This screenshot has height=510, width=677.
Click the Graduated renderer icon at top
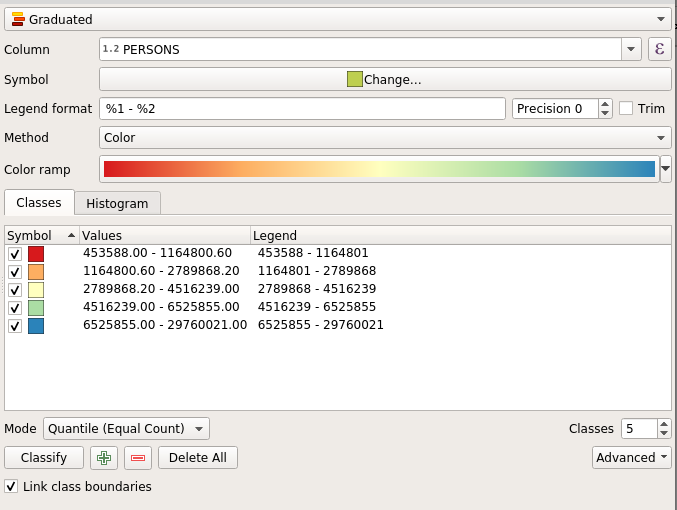pyautogui.click(x=17, y=19)
